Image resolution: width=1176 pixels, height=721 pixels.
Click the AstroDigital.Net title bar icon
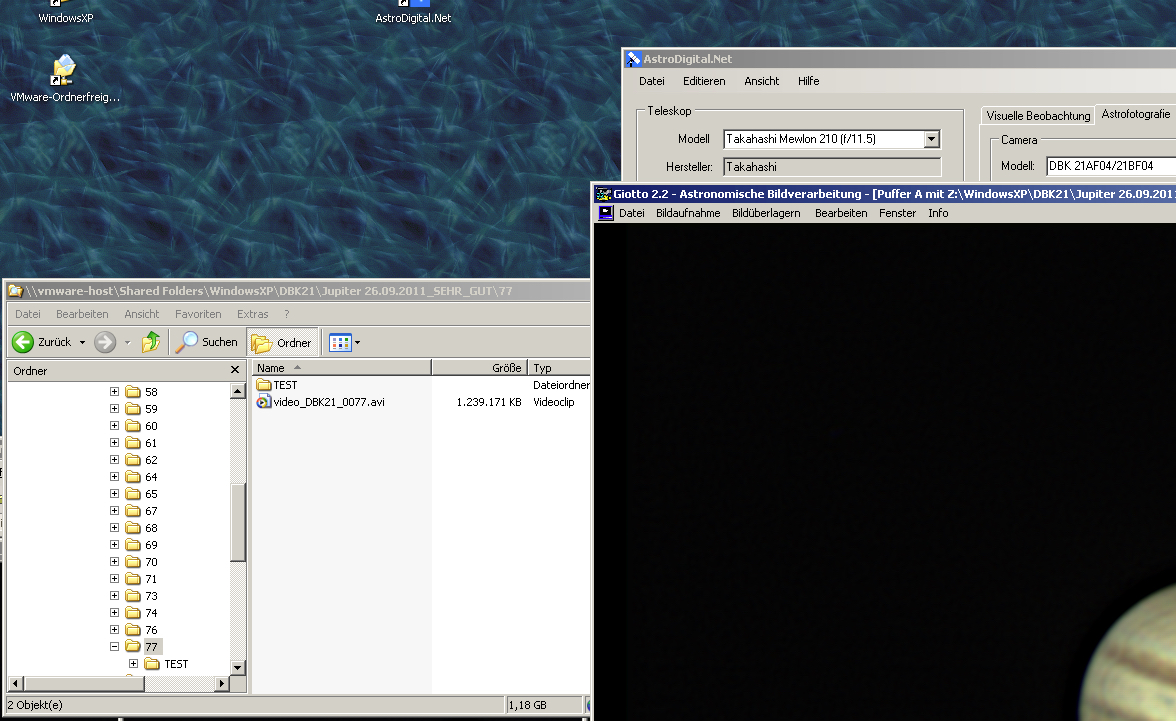[634, 59]
